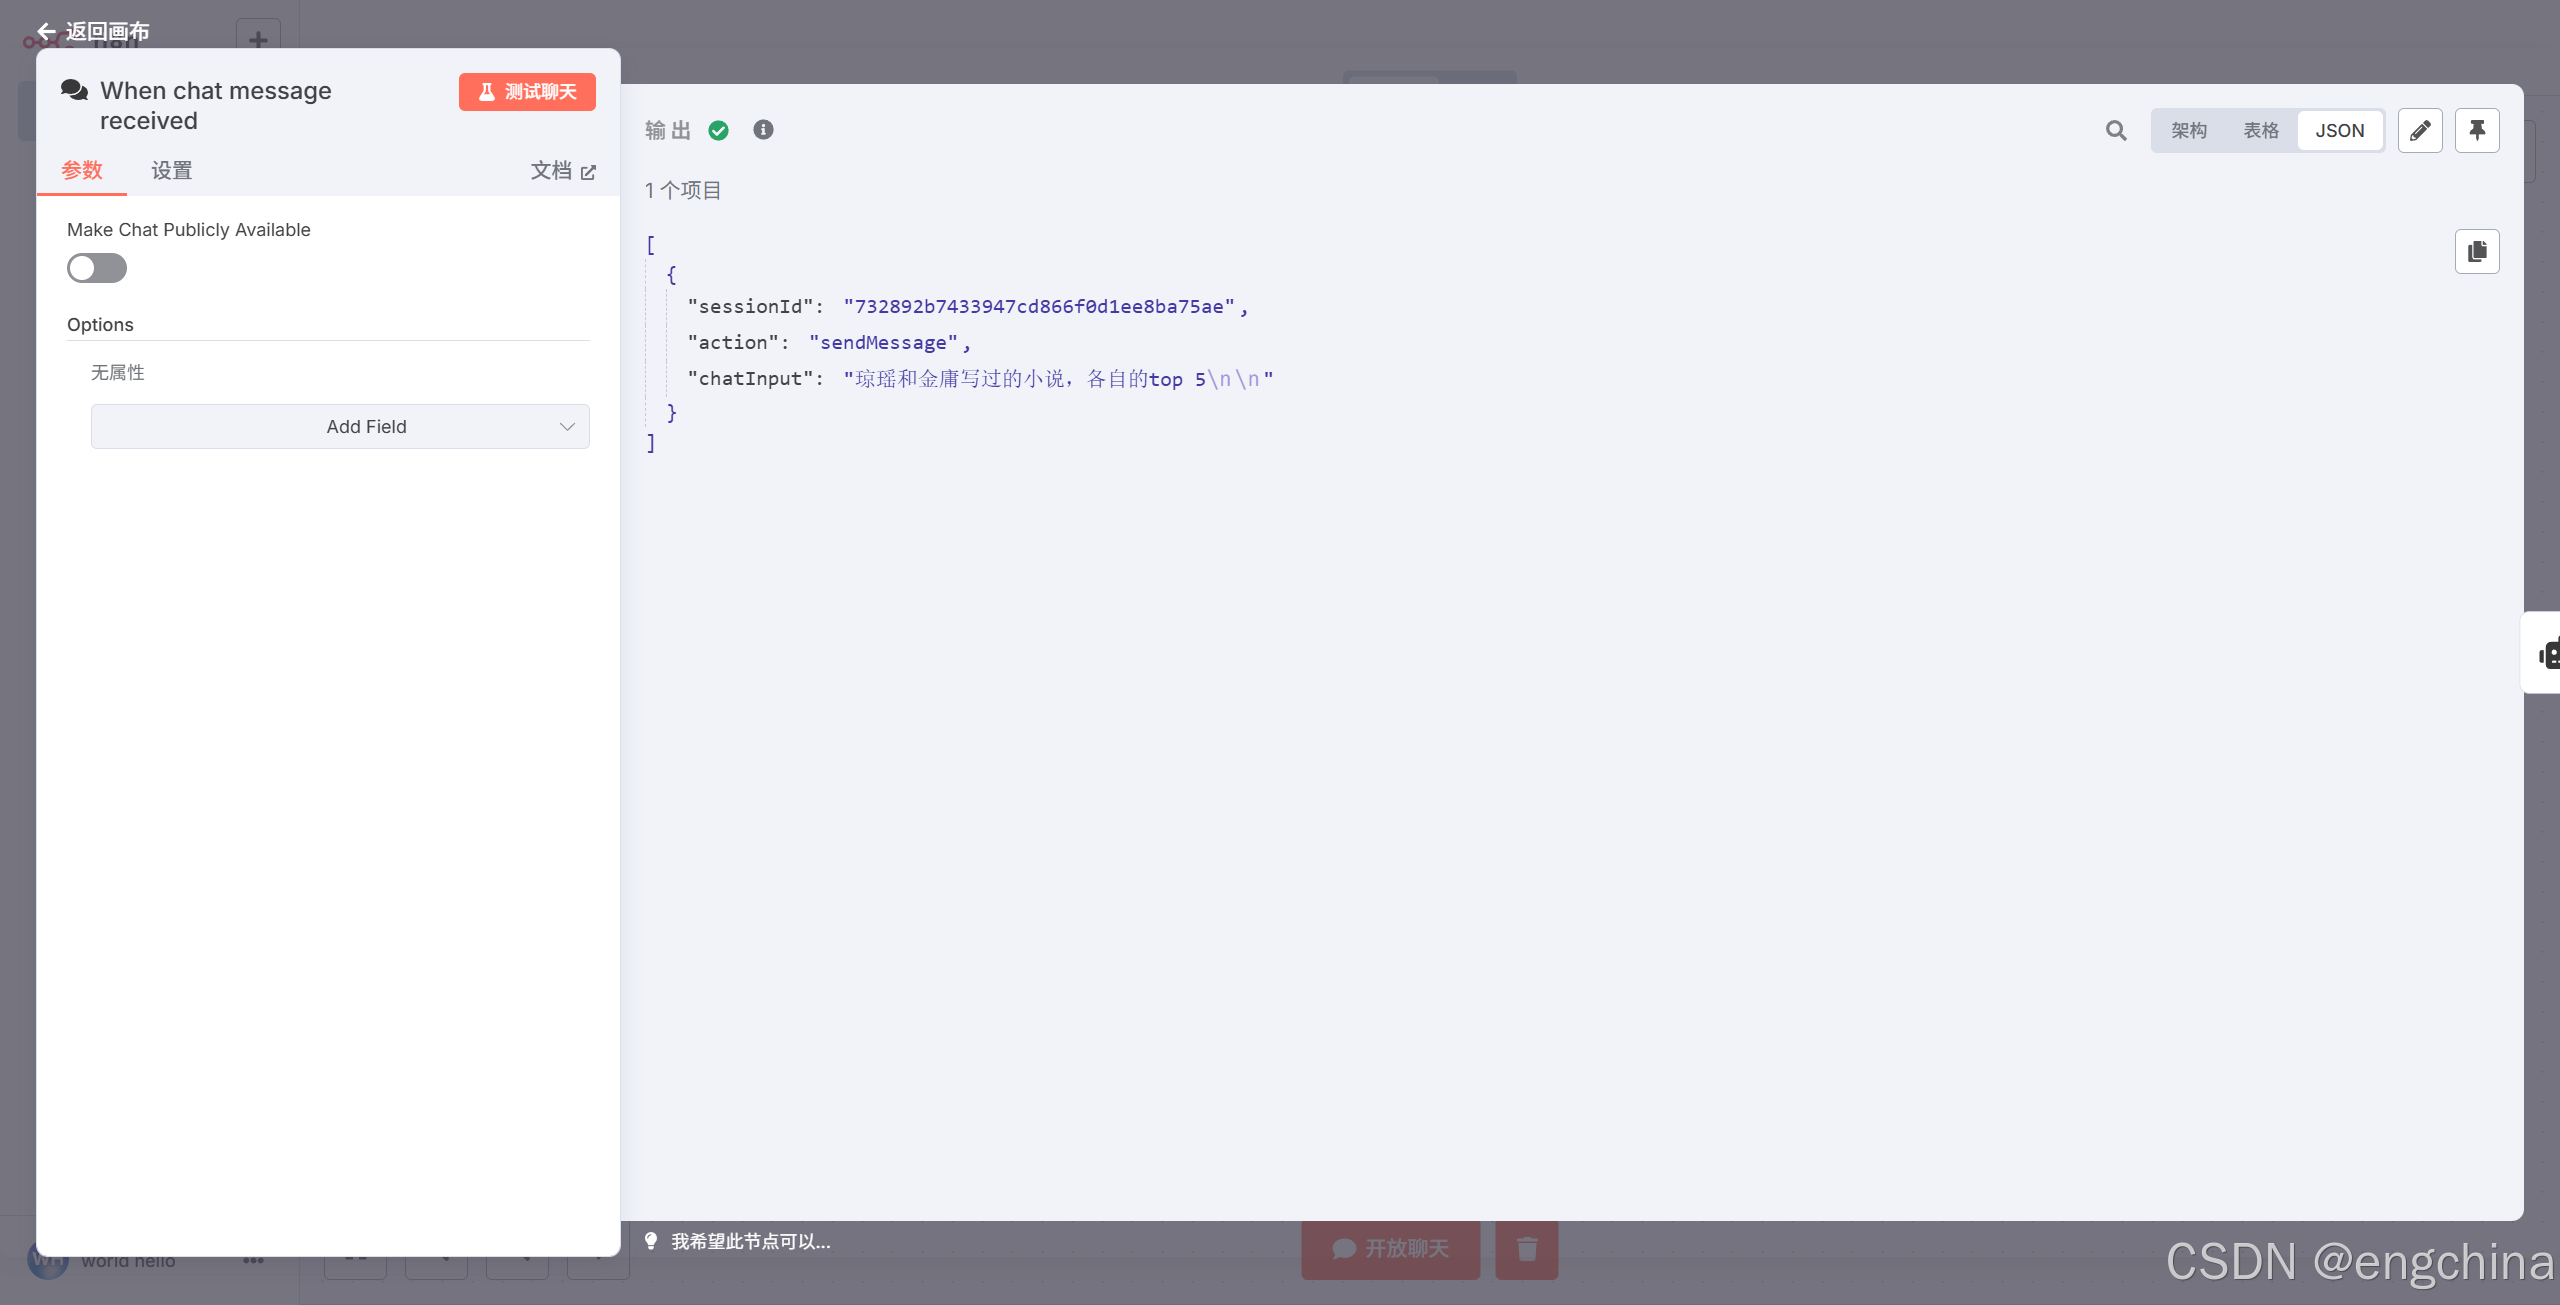Click the back arrow to return to canvas
The width and height of the screenshot is (2560, 1305).
tap(46, 32)
